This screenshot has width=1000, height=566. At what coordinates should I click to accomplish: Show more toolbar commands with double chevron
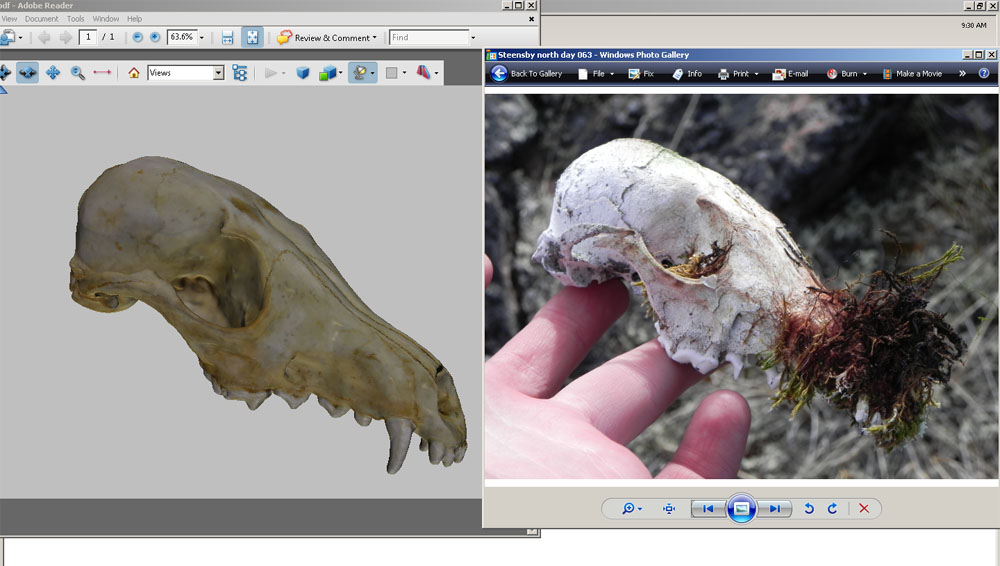[x=962, y=74]
